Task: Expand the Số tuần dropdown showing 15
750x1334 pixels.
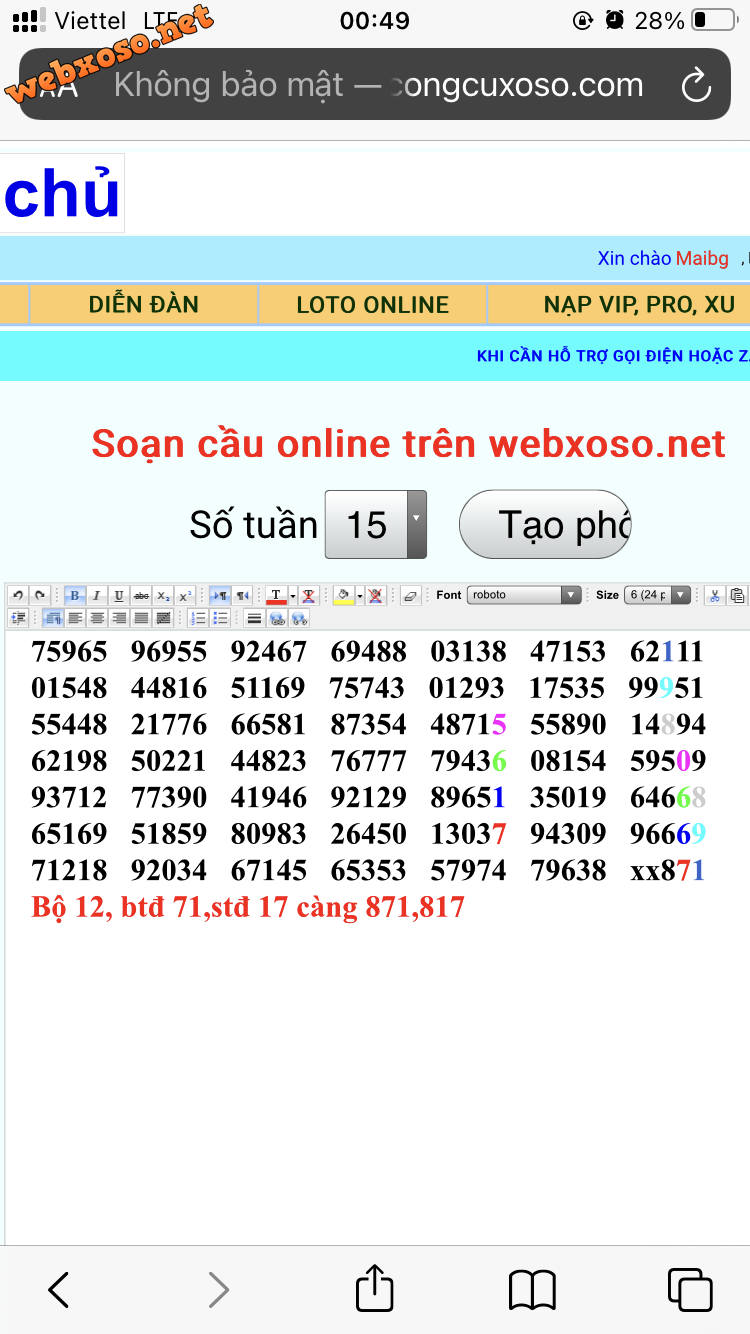Action: pos(376,525)
